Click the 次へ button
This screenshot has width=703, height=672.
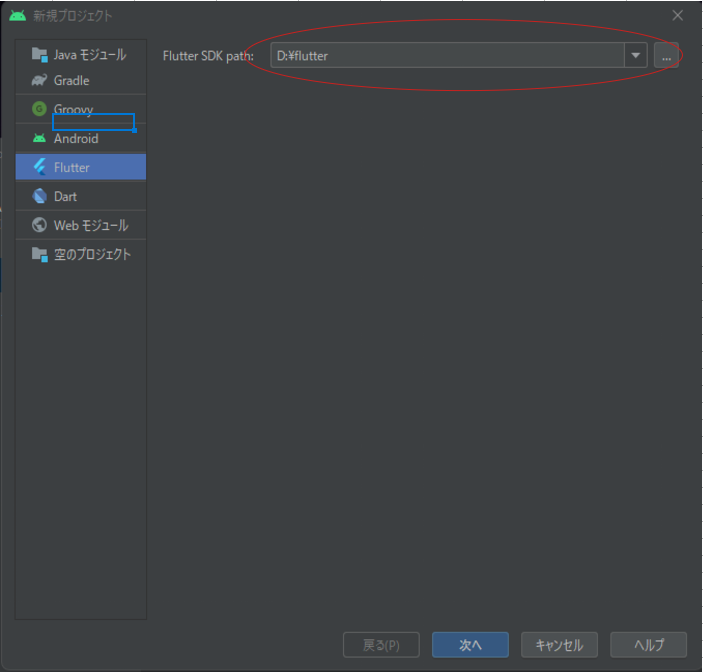(470, 645)
